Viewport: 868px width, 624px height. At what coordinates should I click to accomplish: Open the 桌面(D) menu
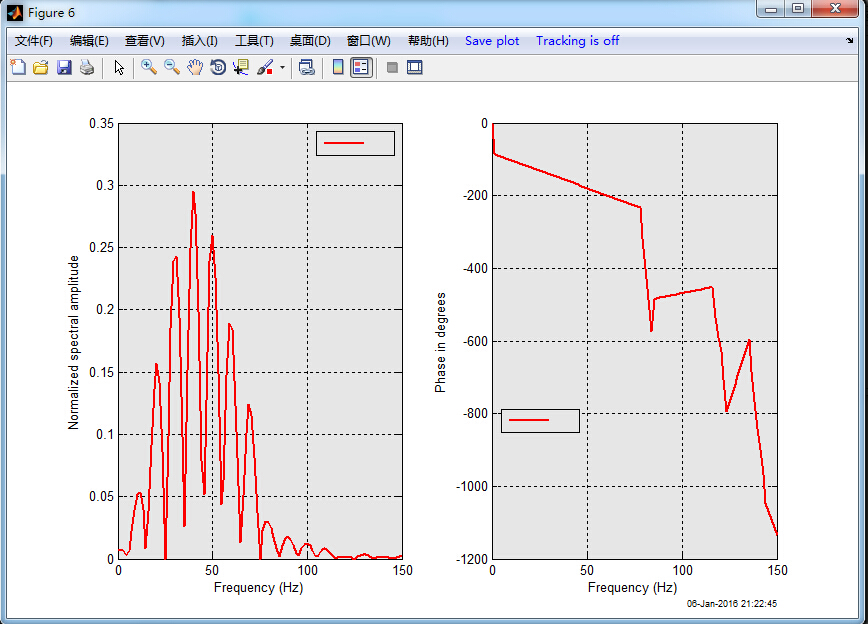[x=310, y=41]
